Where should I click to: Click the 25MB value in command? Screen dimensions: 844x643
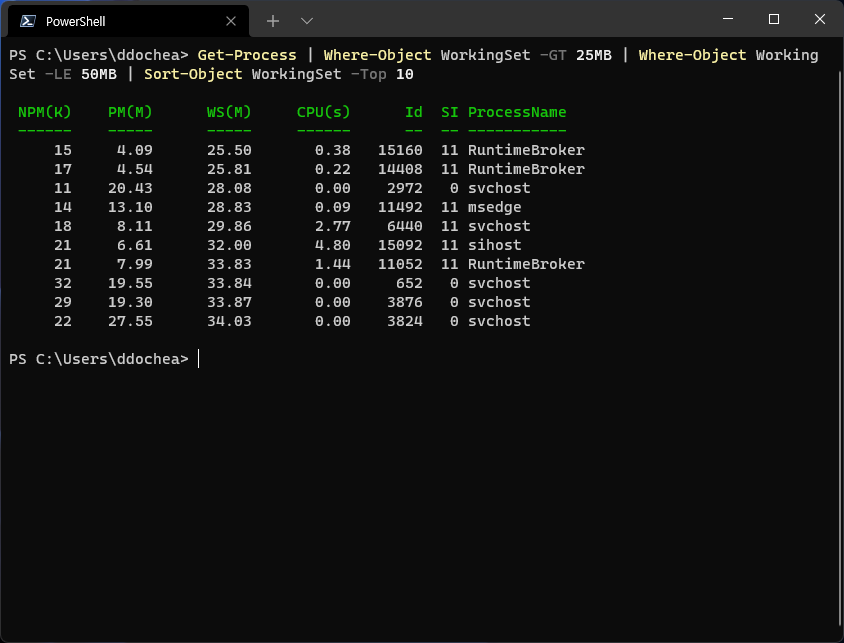coord(594,55)
